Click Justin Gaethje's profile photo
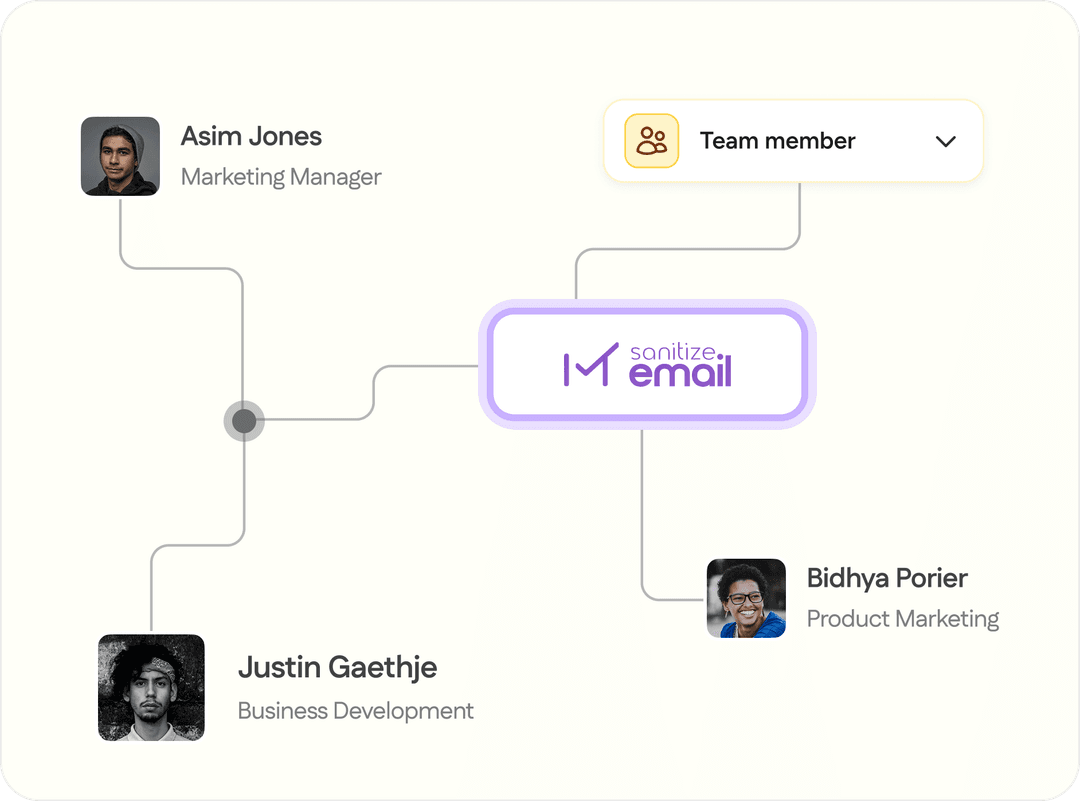 (151, 687)
